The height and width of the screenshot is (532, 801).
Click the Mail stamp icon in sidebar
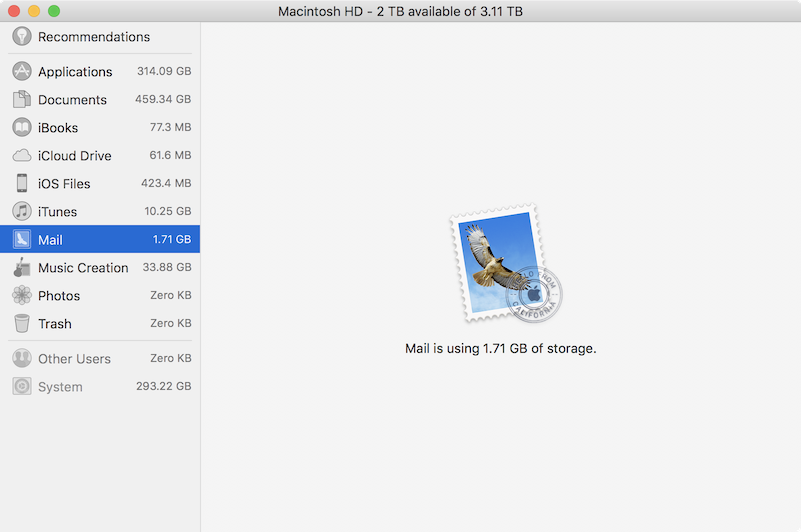click(x=22, y=239)
